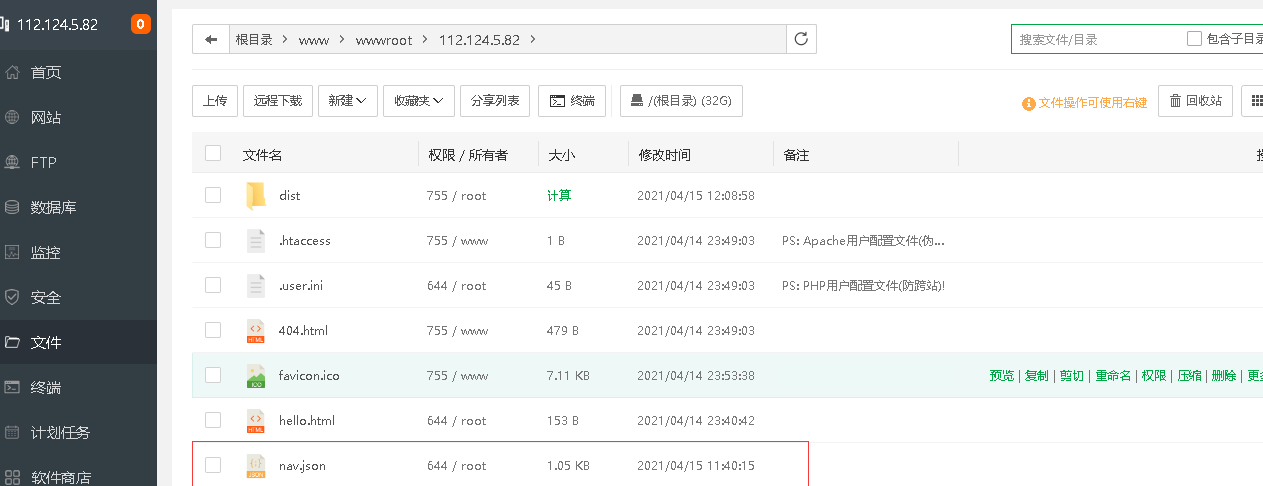Sort by 大小 column header

561,155
